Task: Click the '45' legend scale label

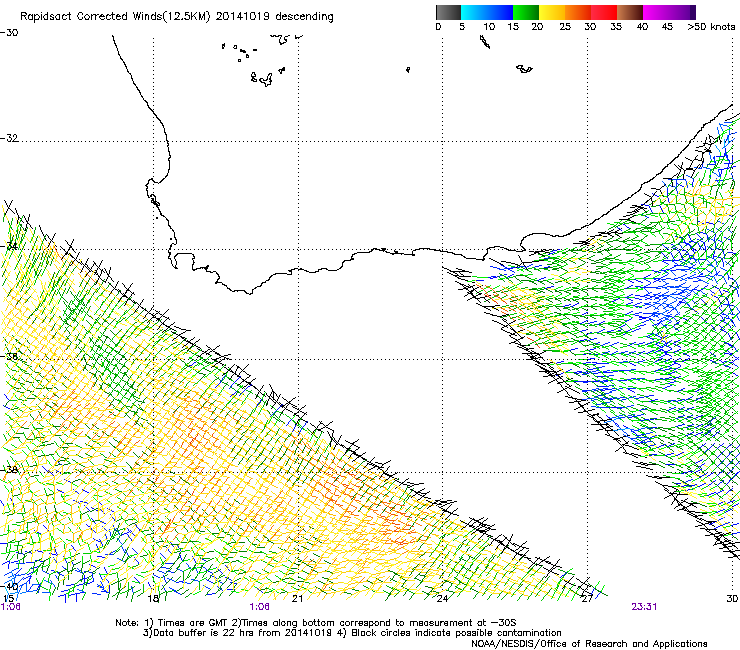Action: (667, 27)
